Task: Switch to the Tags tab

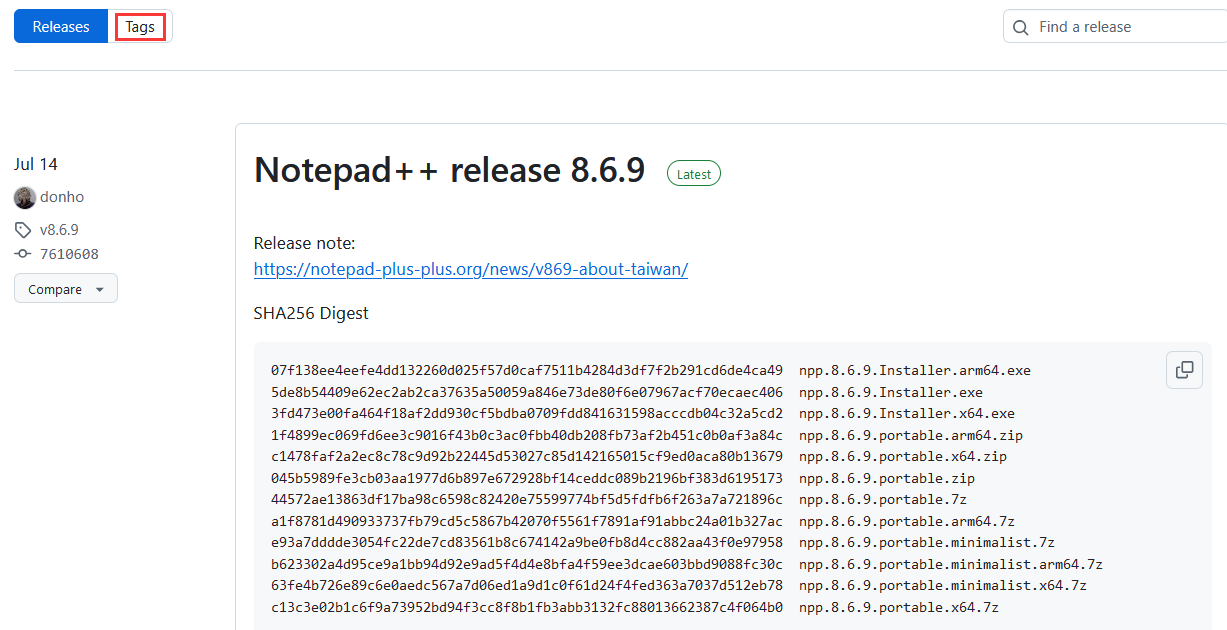Action: [x=140, y=26]
